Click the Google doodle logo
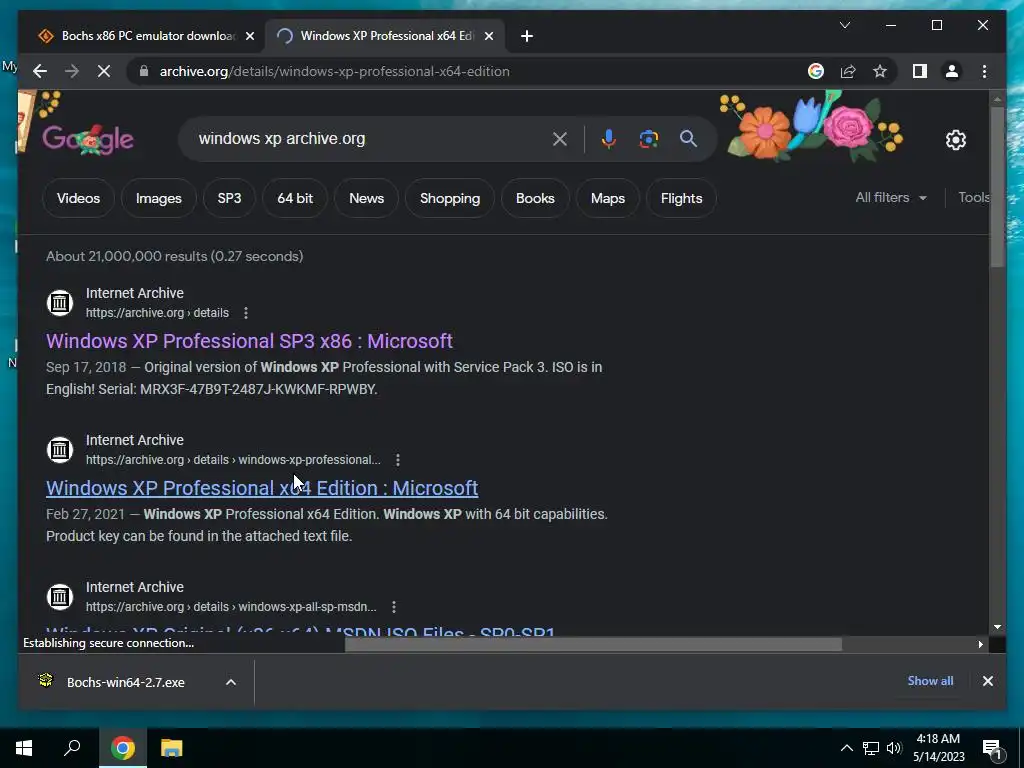 coord(88,139)
